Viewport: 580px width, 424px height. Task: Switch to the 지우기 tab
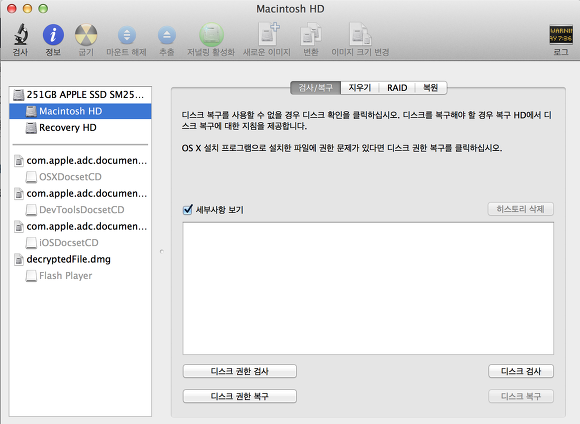pos(360,88)
